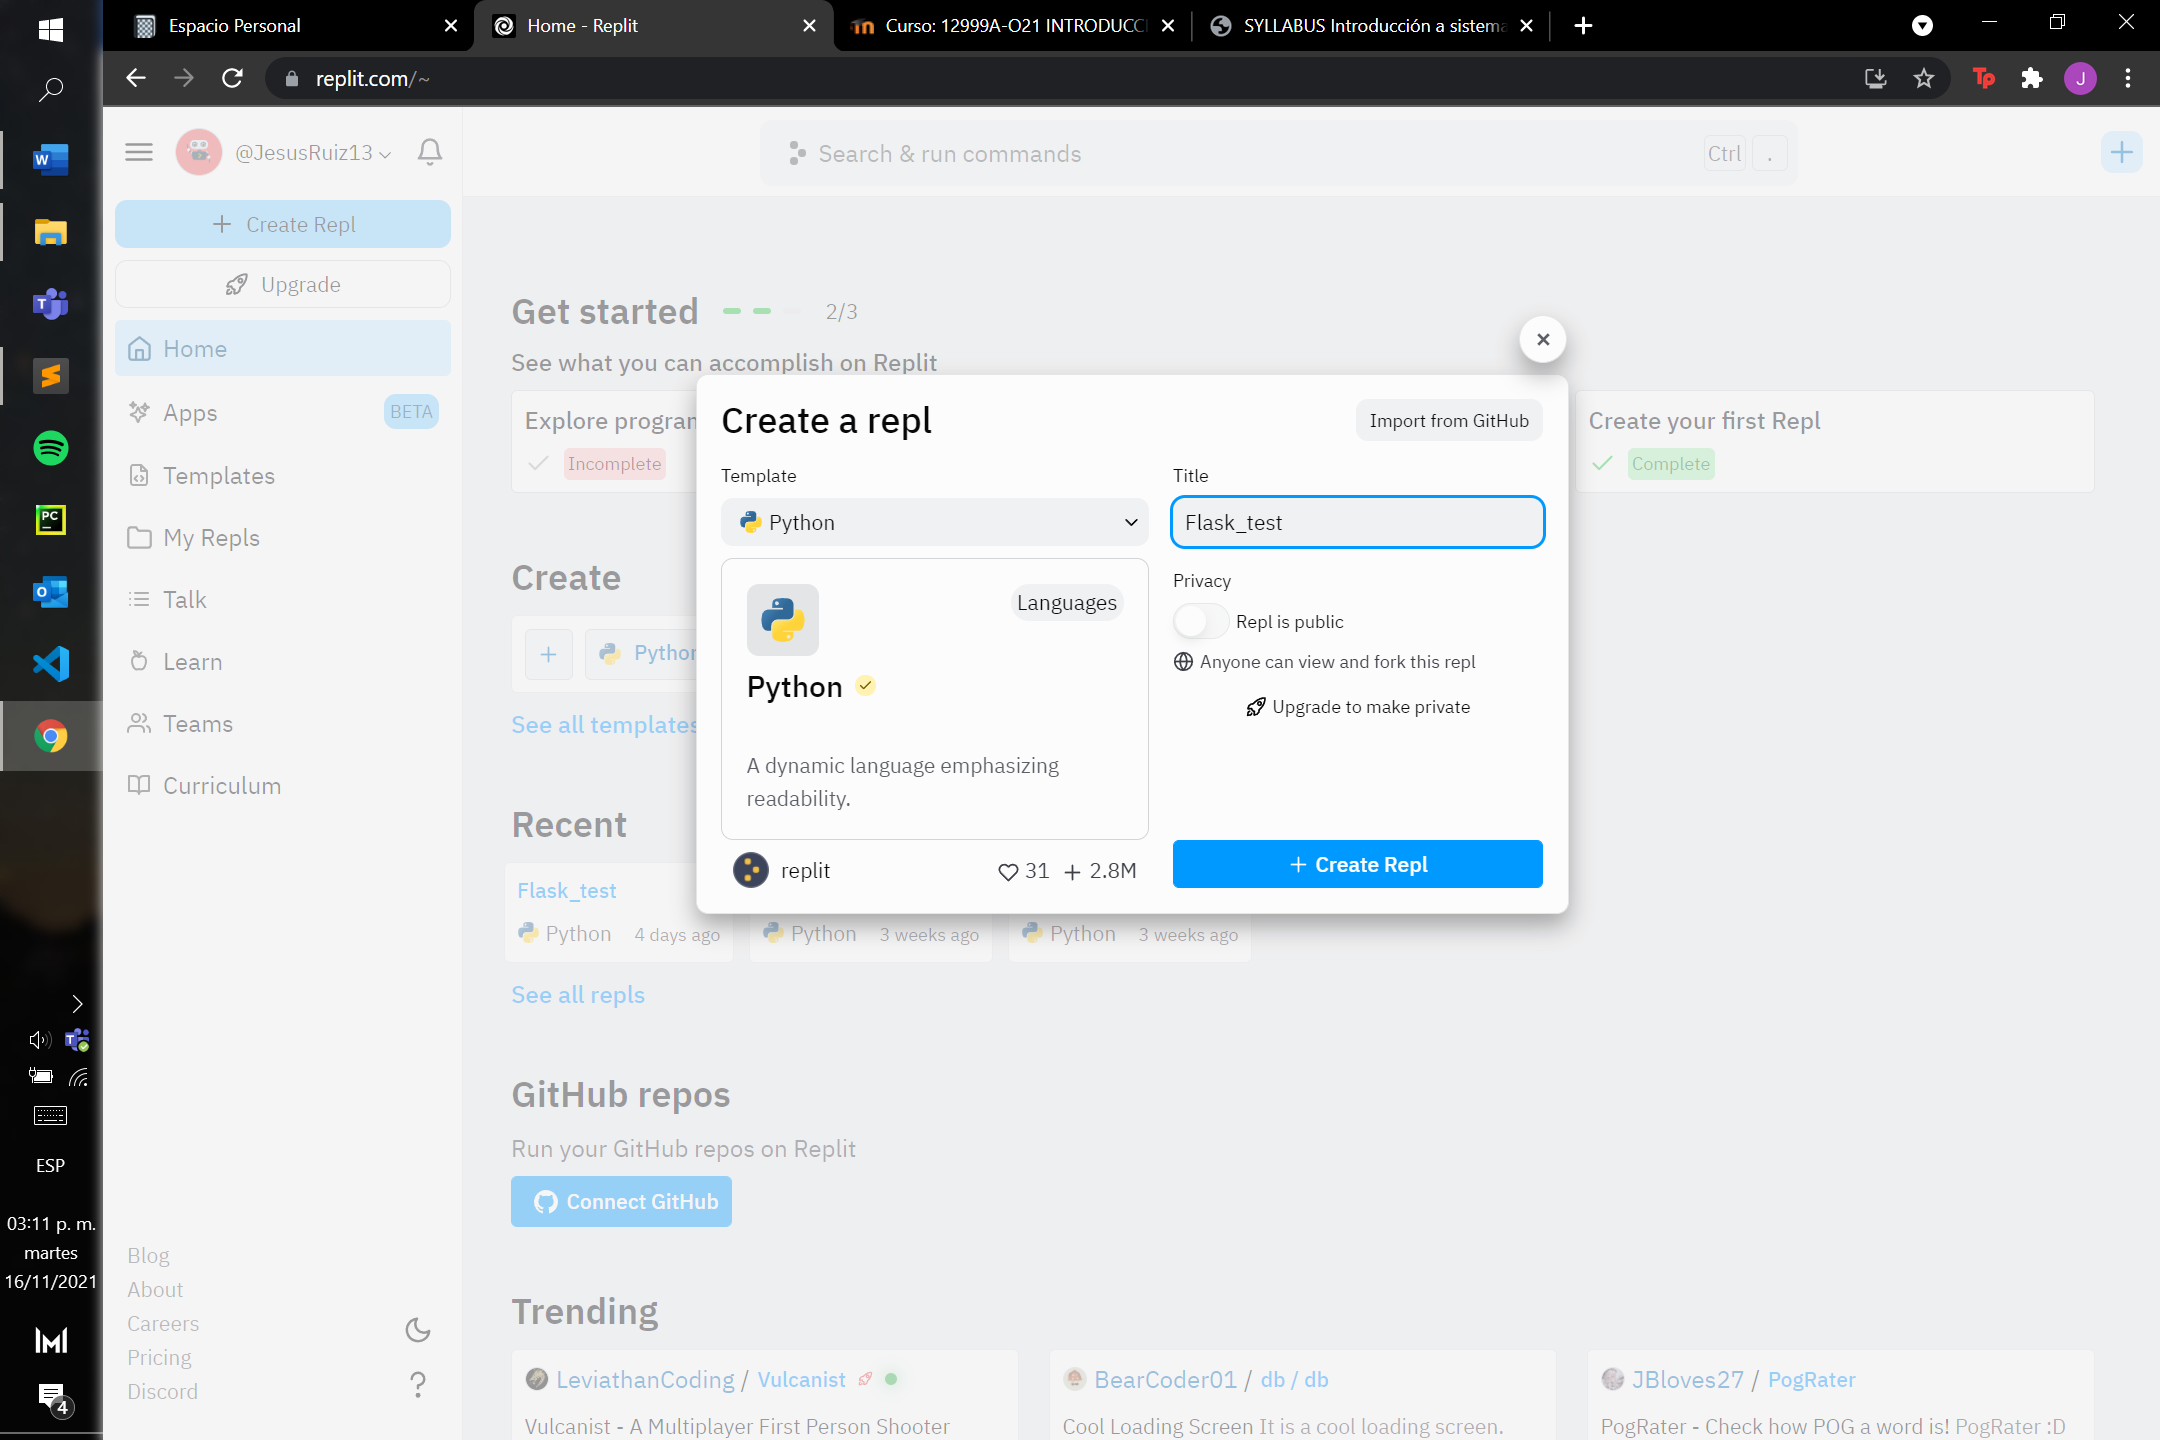Open the recent Flask_test repl

tap(566, 890)
